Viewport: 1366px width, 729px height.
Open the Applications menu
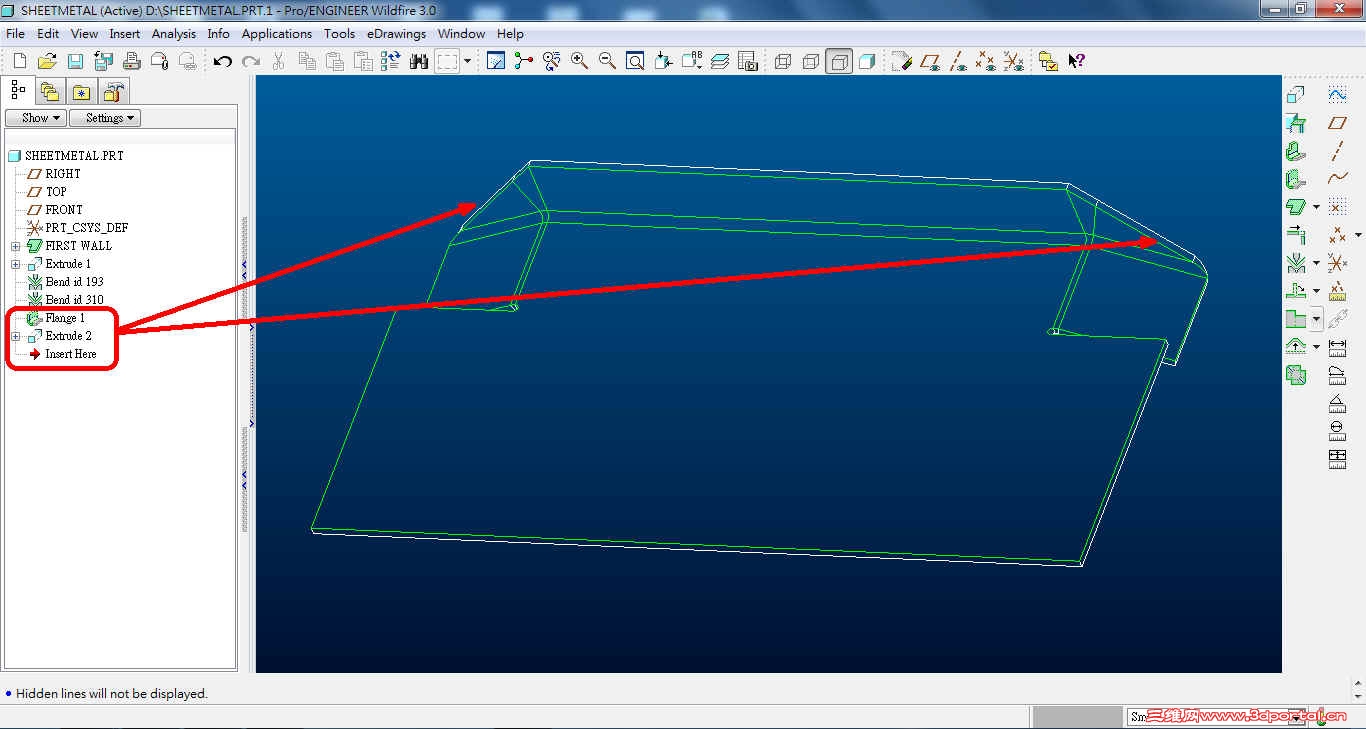(x=276, y=33)
